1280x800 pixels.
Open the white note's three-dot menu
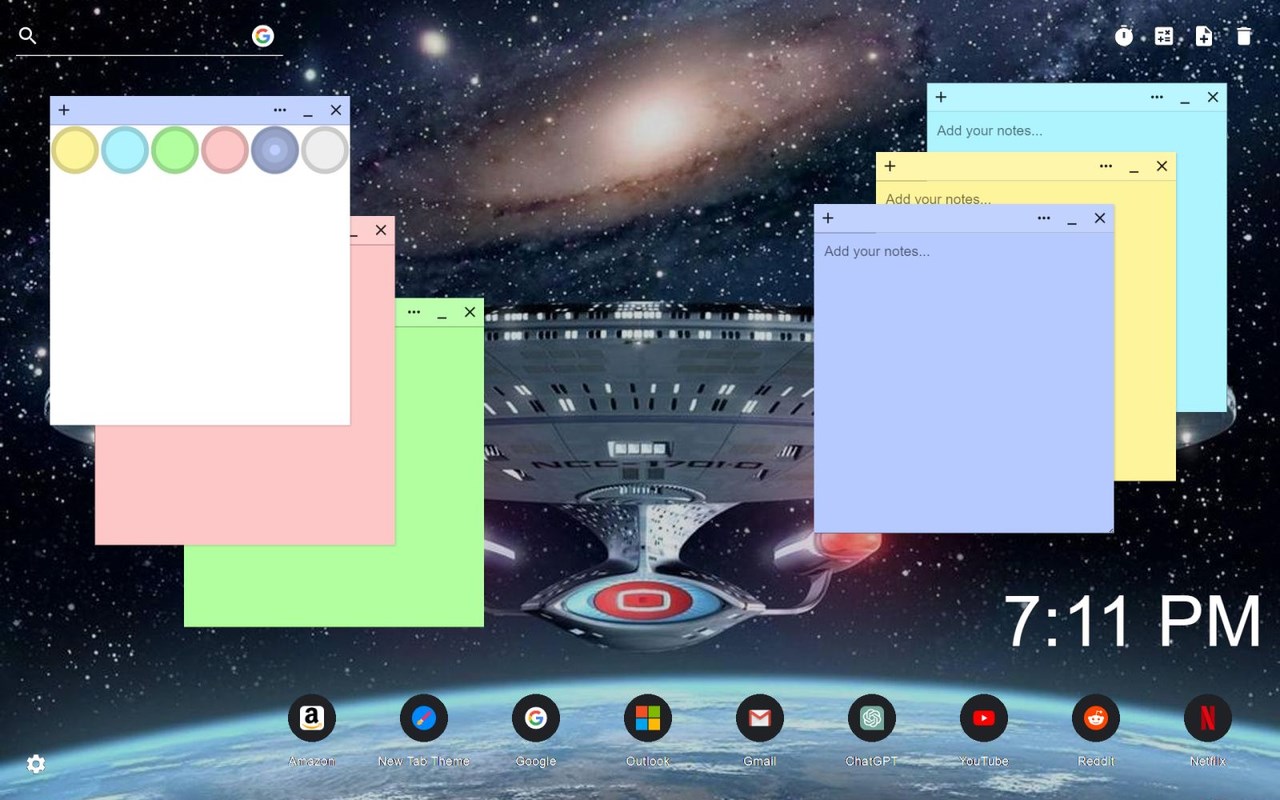pyautogui.click(x=280, y=110)
